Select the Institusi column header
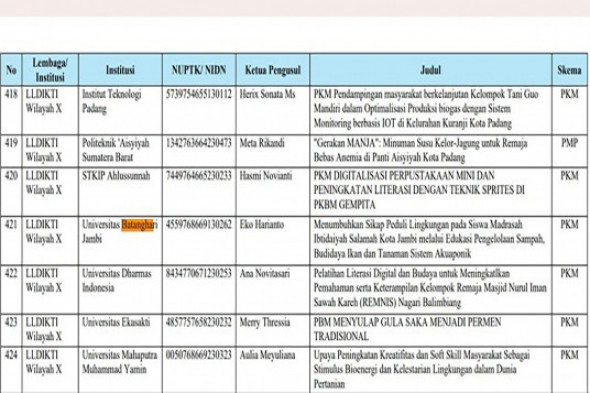590x393 pixels. pos(120,70)
